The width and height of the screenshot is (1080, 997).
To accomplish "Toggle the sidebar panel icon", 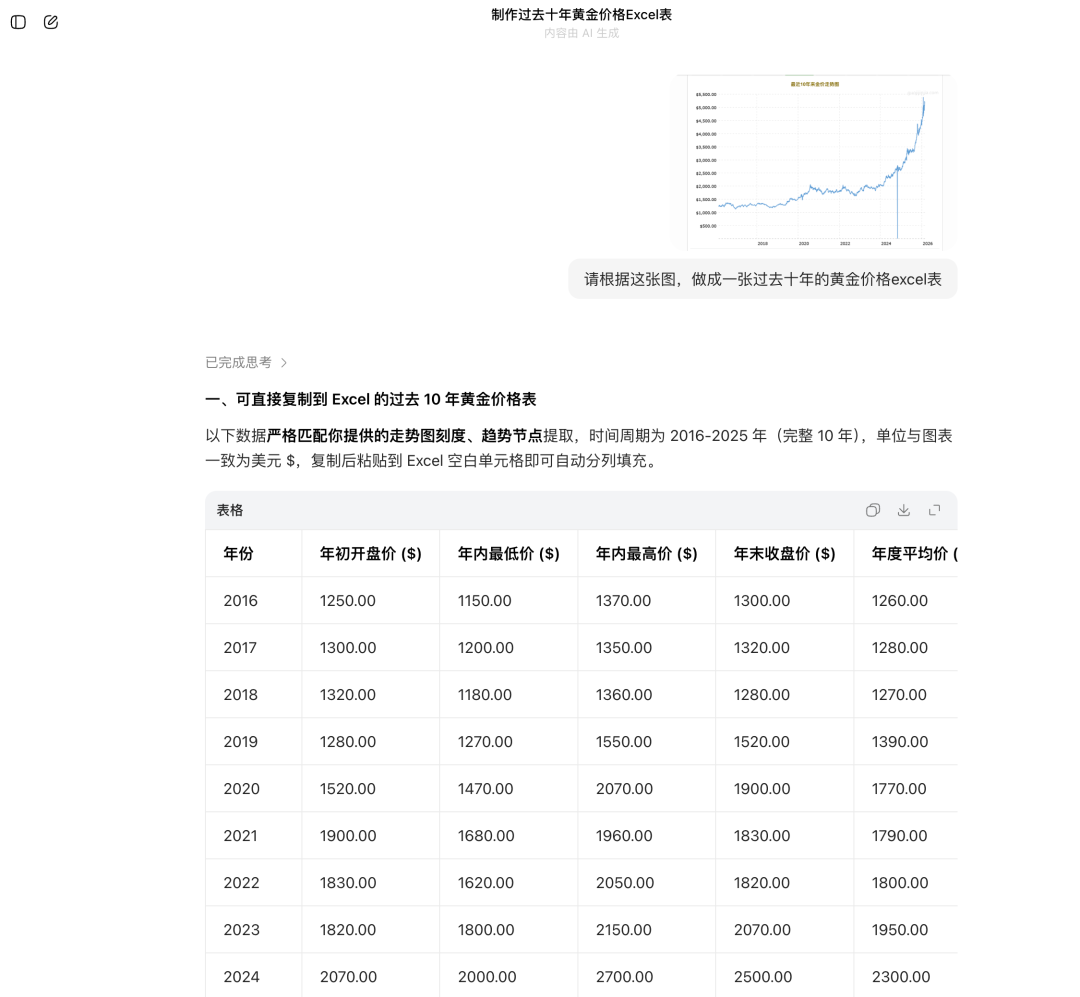I will pyautogui.click(x=18, y=22).
